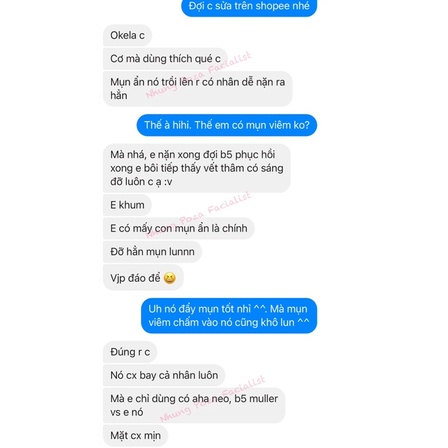Select the "Vjp đáo để" message bubble
This screenshot has height=448, width=448.
pyautogui.click(x=143, y=278)
